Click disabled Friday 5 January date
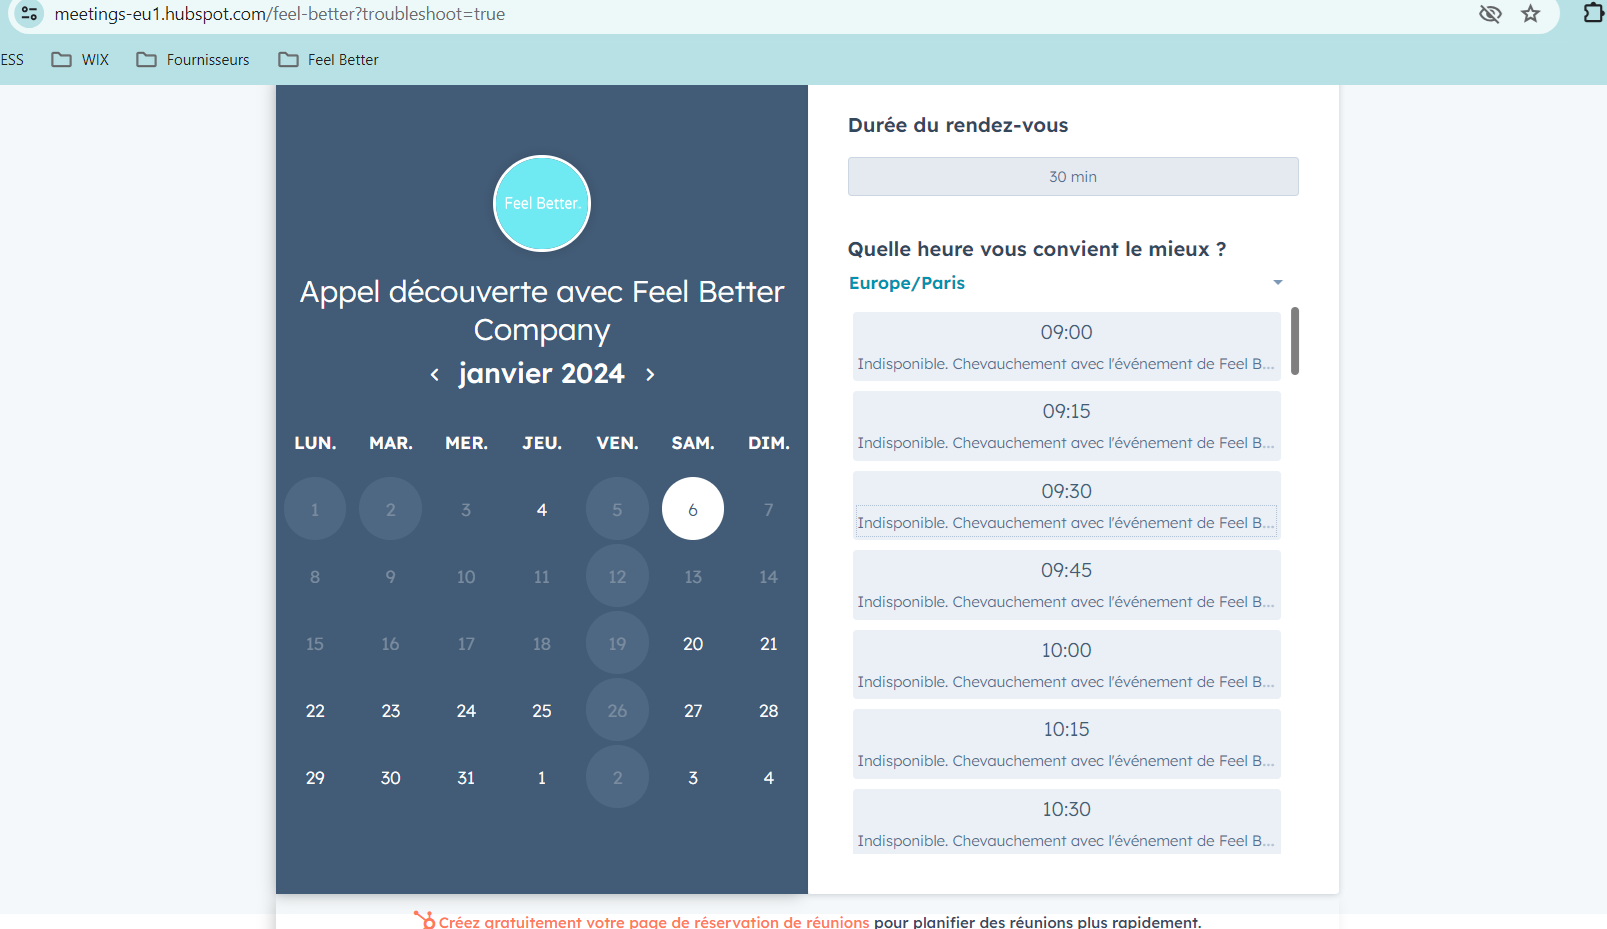The image size is (1607, 929). pyautogui.click(x=617, y=509)
